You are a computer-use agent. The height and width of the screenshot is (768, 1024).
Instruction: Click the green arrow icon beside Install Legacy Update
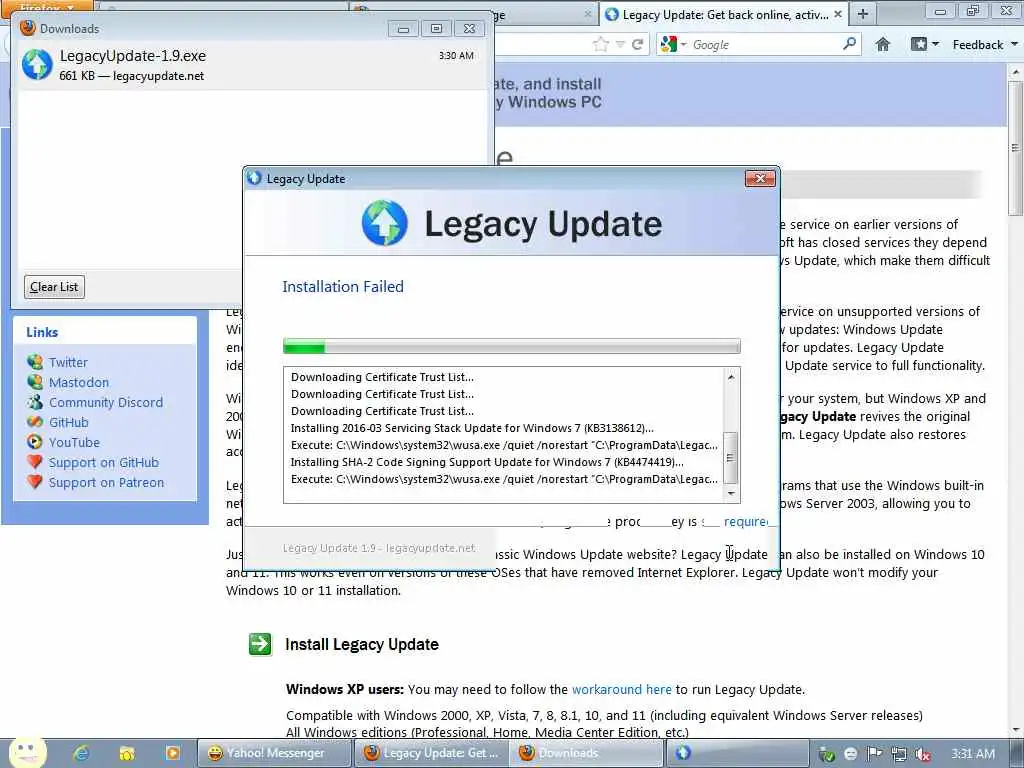[x=260, y=644]
